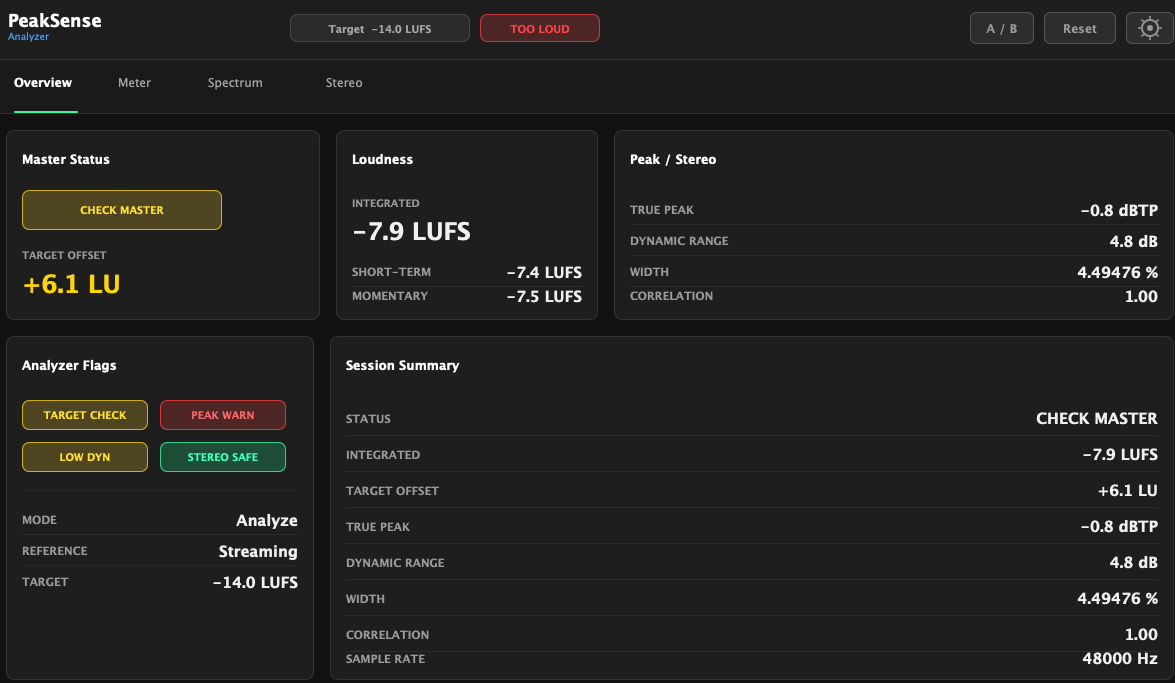Click the REFERENCE label
The image size is (1175, 683).
coord(55,551)
